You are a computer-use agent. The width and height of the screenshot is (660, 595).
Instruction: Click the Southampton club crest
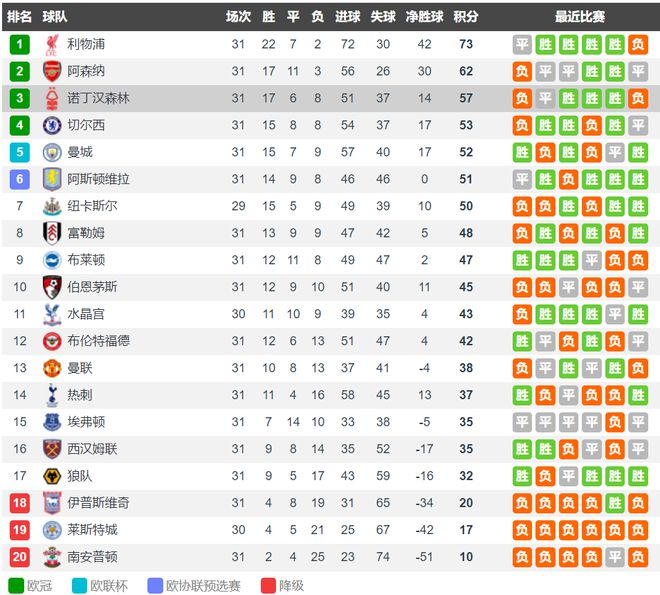tap(52, 557)
